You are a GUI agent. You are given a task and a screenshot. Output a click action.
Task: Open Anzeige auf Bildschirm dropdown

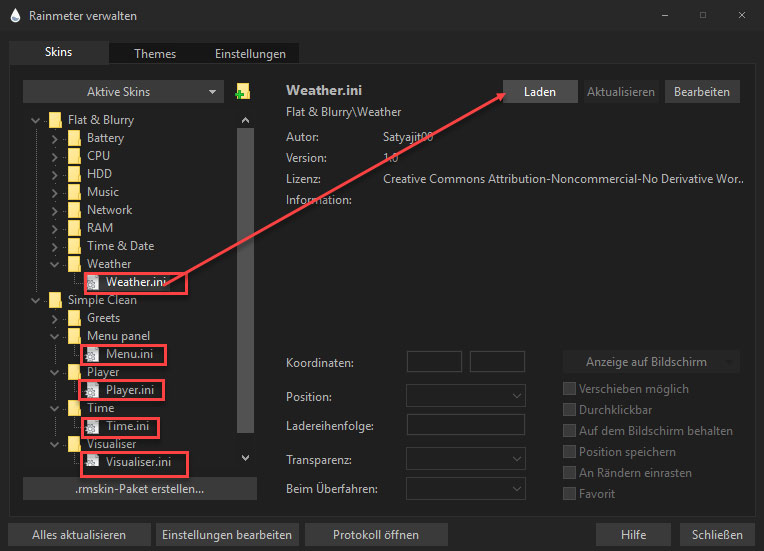651,361
